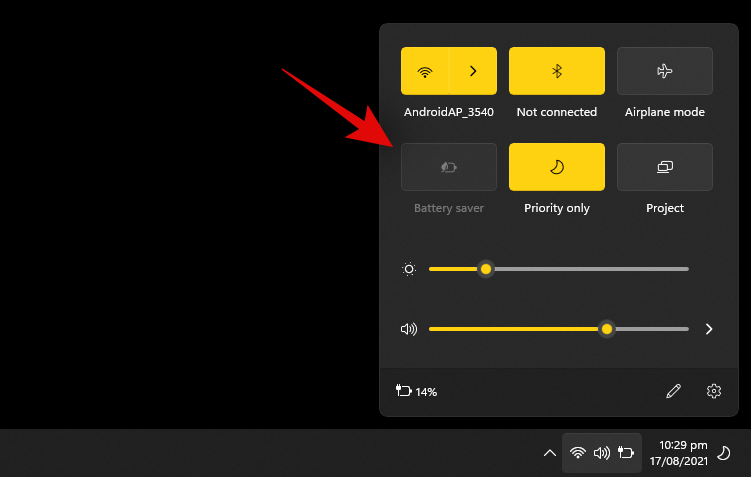Disable the Priority only focus assist tile

tap(557, 167)
